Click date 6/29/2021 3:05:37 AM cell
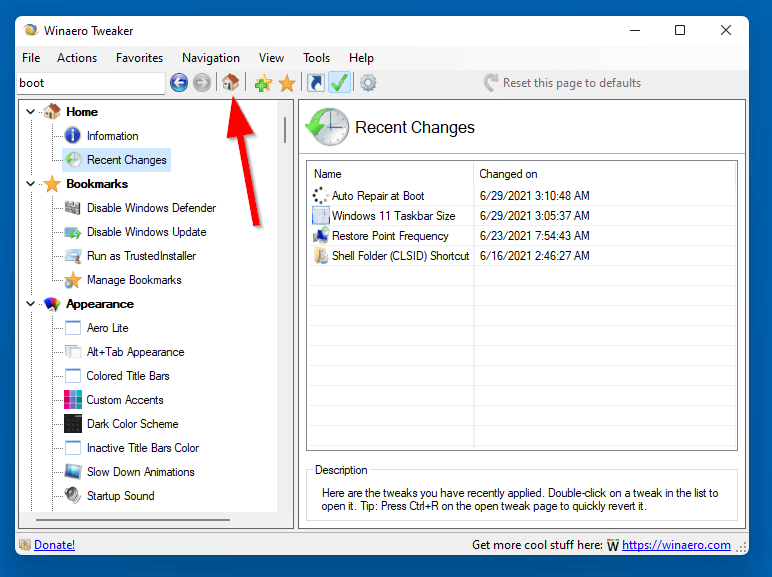The height and width of the screenshot is (577, 772). point(534,216)
